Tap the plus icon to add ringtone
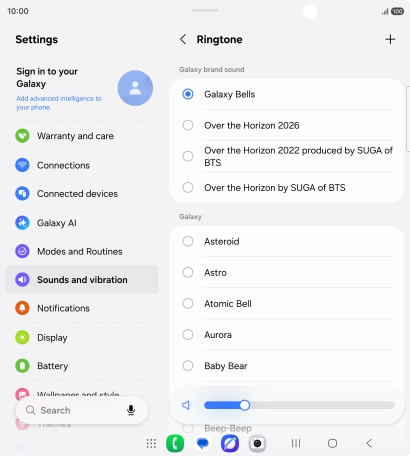 point(390,39)
